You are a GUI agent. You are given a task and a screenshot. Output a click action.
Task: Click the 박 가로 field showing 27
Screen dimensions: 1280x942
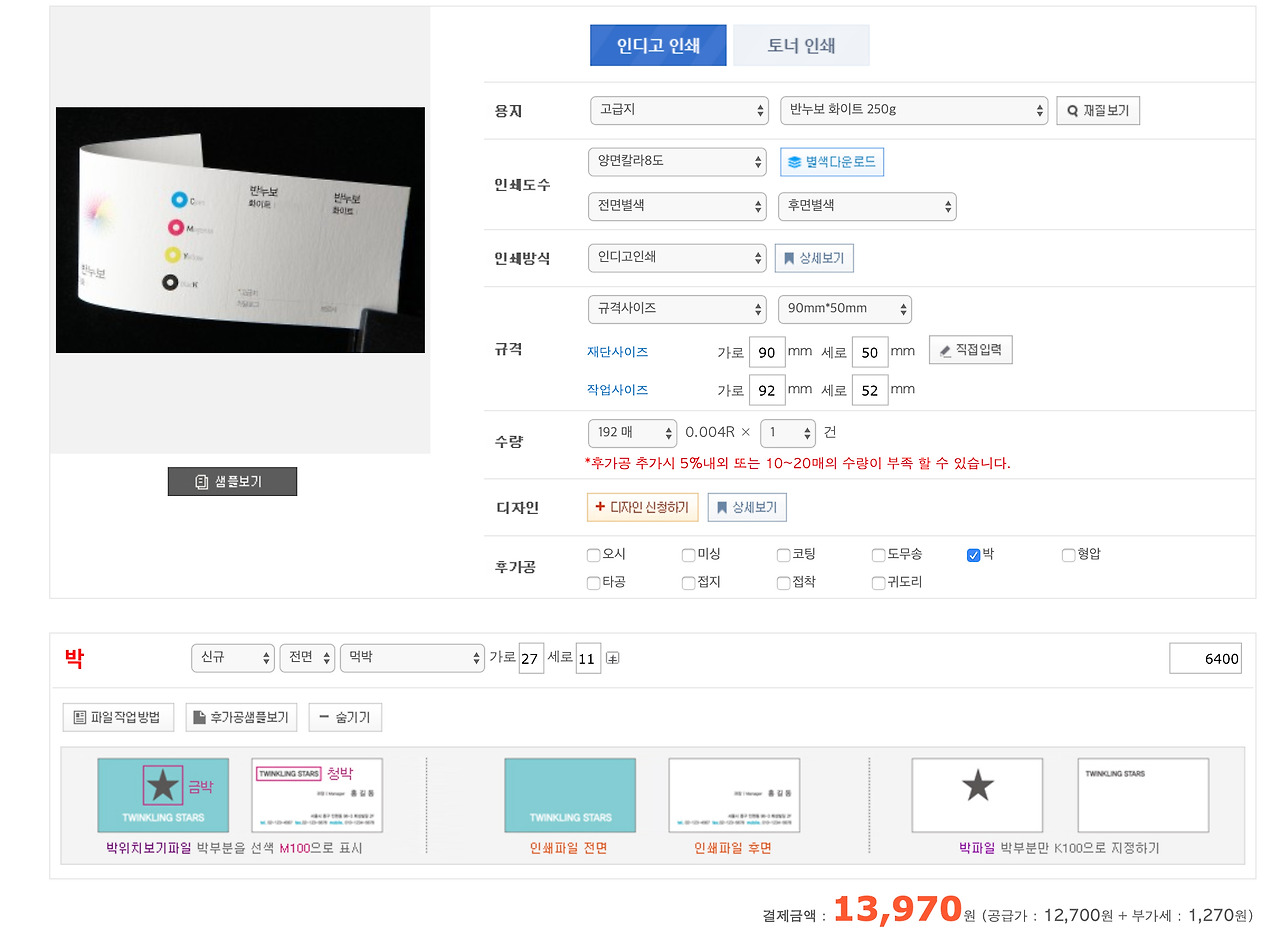click(x=531, y=659)
